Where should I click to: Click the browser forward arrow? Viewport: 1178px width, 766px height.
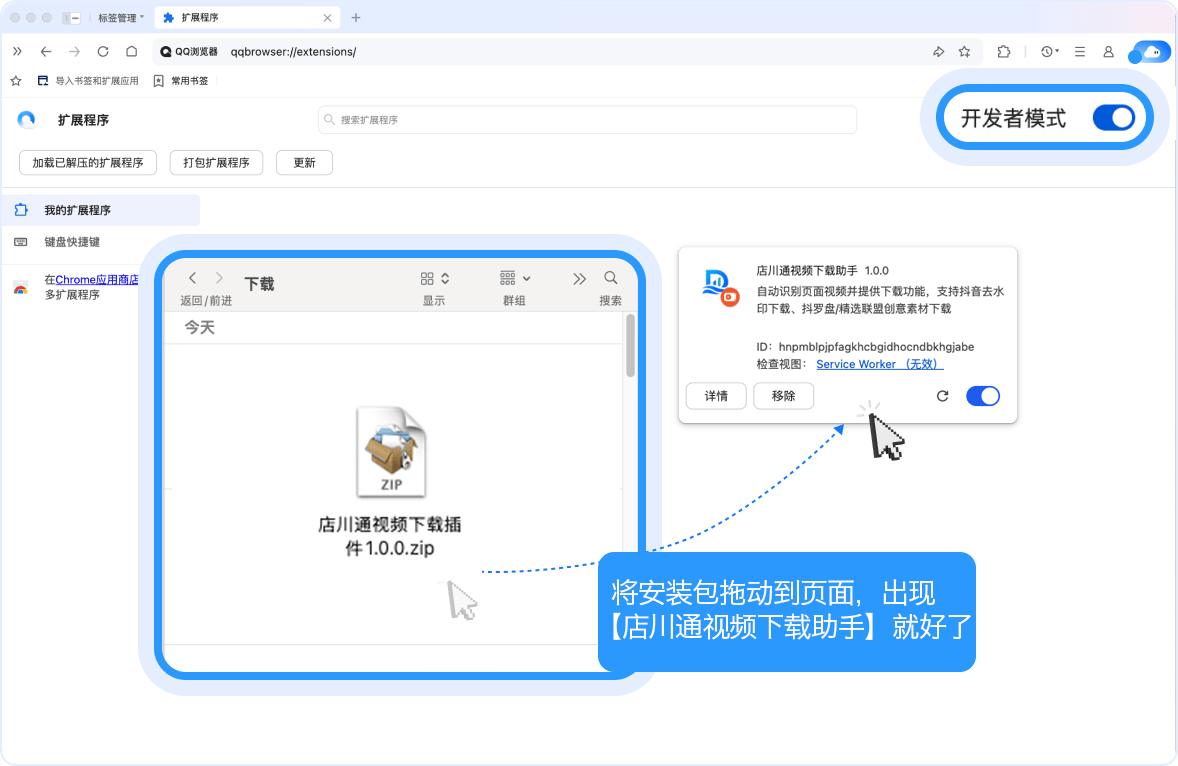[74, 52]
